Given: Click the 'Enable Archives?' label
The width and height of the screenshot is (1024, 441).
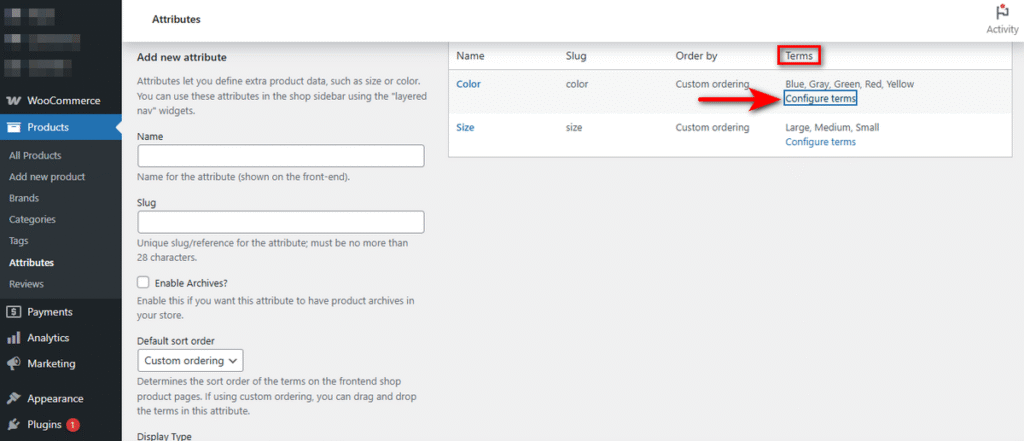Looking at the screenshot, I should (191, 283).
